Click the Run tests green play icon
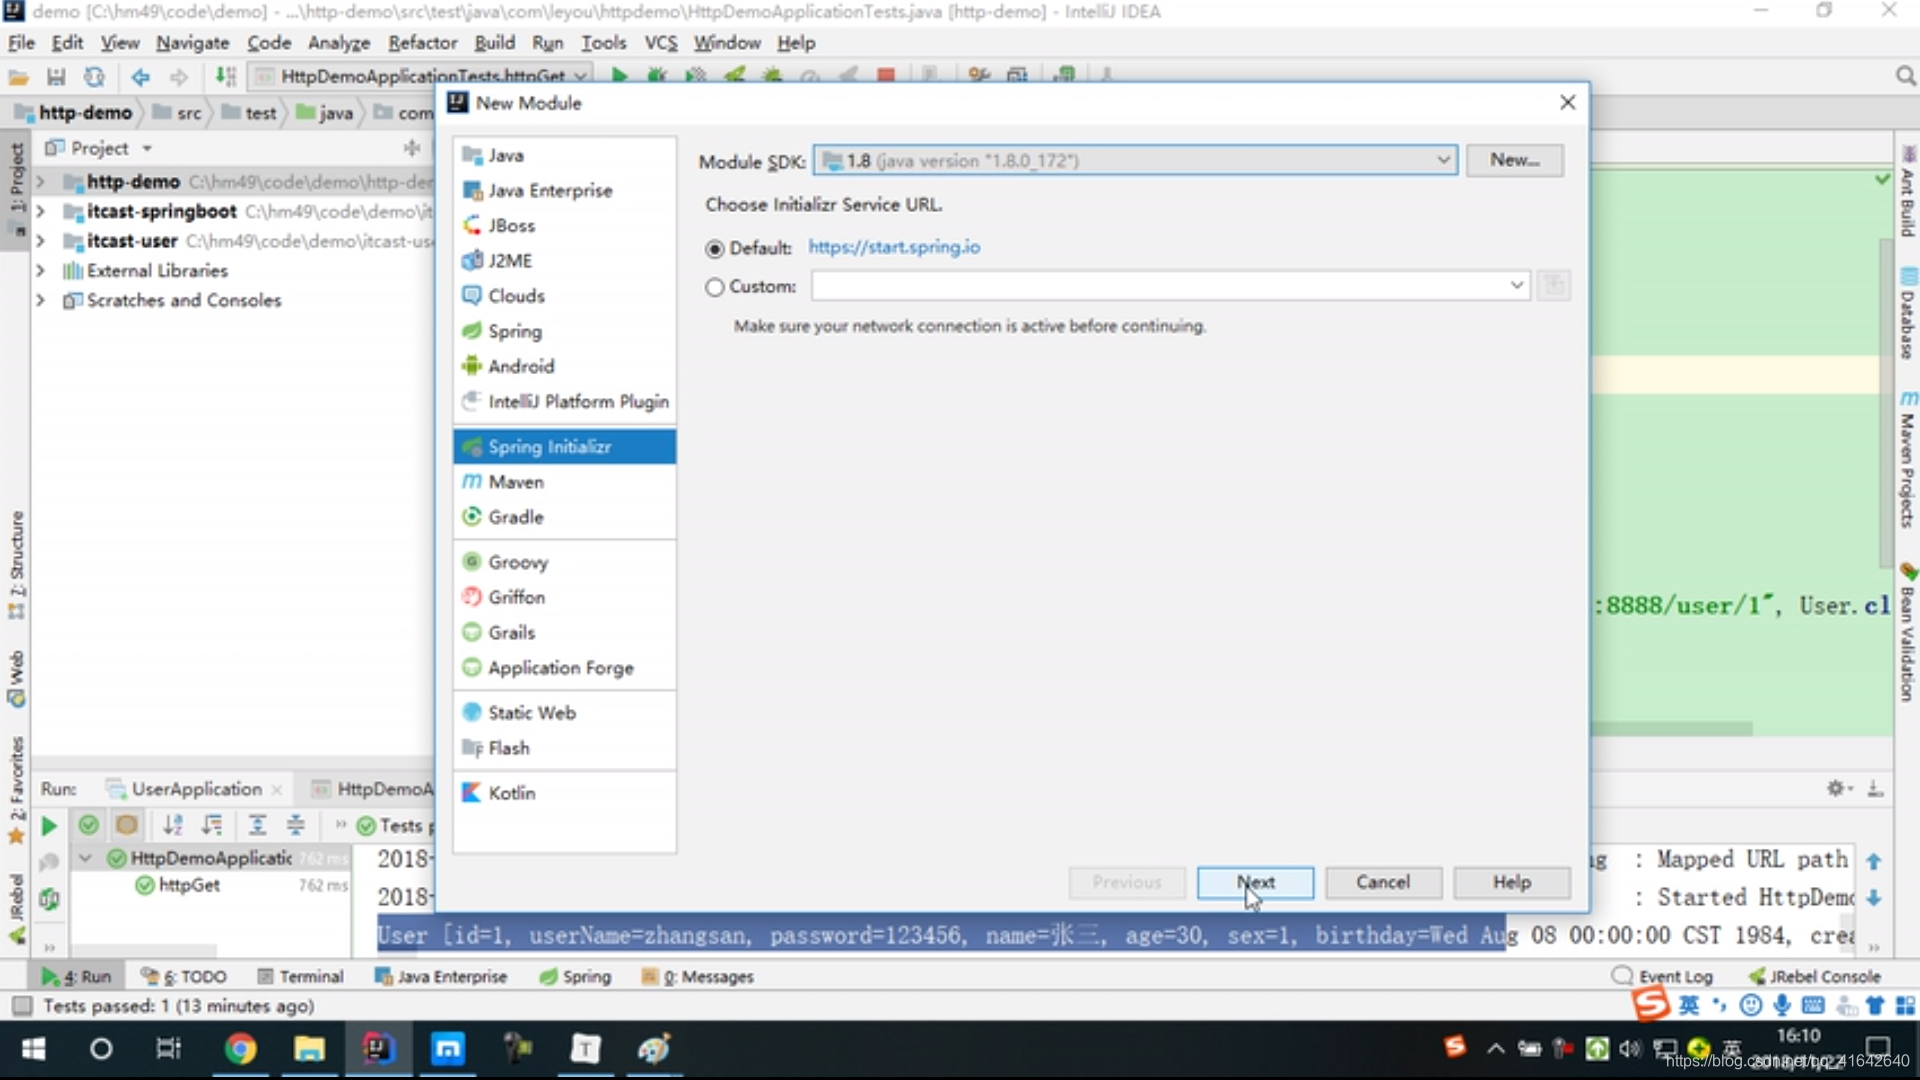This screenshot has height=1080, width=1920. pos(47,824)
